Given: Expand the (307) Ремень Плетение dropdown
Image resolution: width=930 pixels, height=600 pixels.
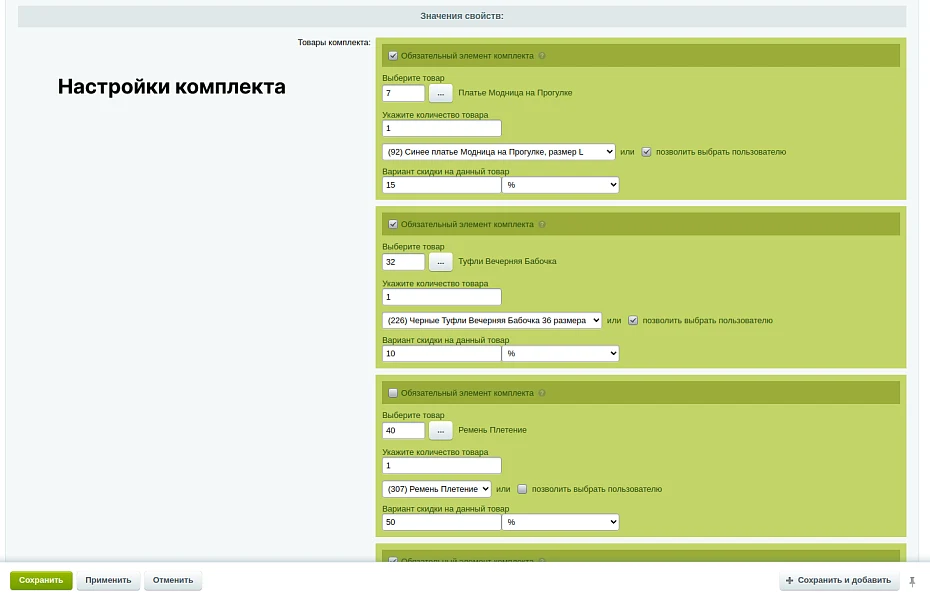Looking at the screenshot, I should point(437,489).
